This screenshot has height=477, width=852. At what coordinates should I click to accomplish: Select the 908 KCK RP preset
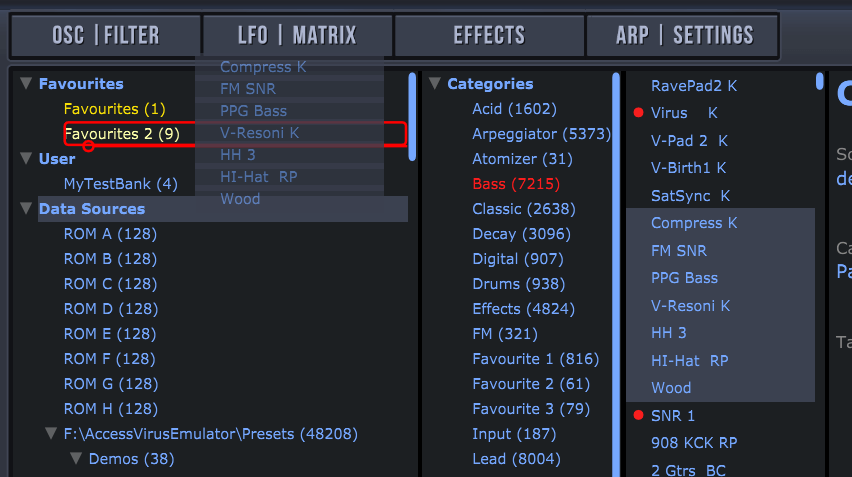click(694, 442)
